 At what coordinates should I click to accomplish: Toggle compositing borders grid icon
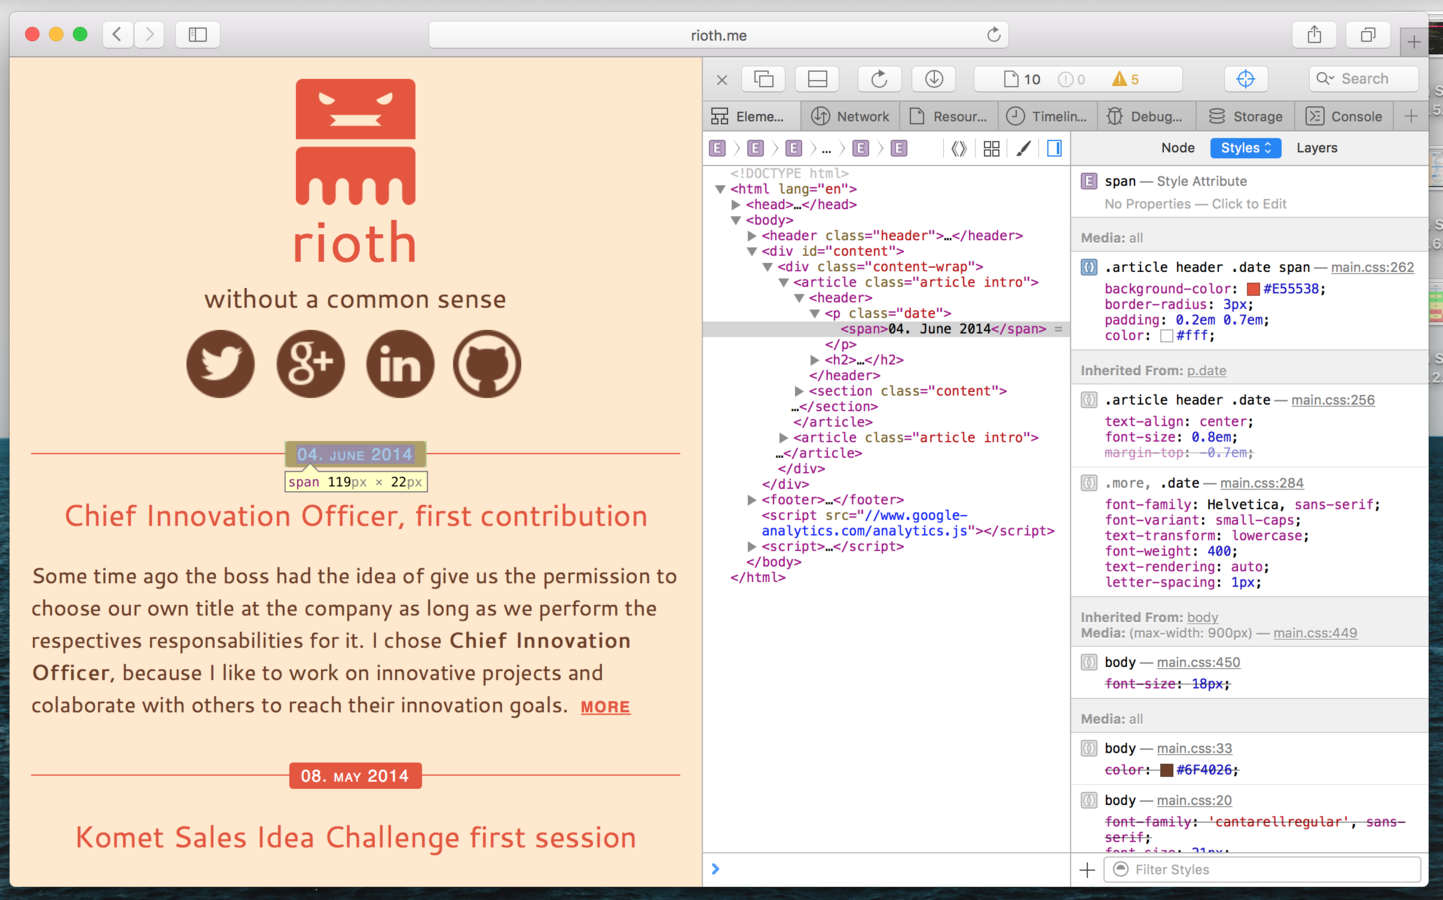click(991, 148)
